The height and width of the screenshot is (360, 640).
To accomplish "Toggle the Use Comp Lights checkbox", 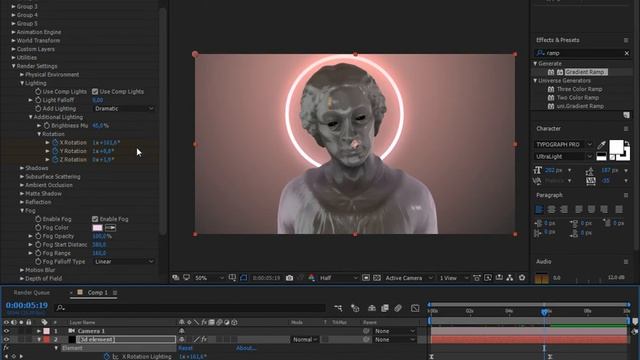I will tap(95, 92).
